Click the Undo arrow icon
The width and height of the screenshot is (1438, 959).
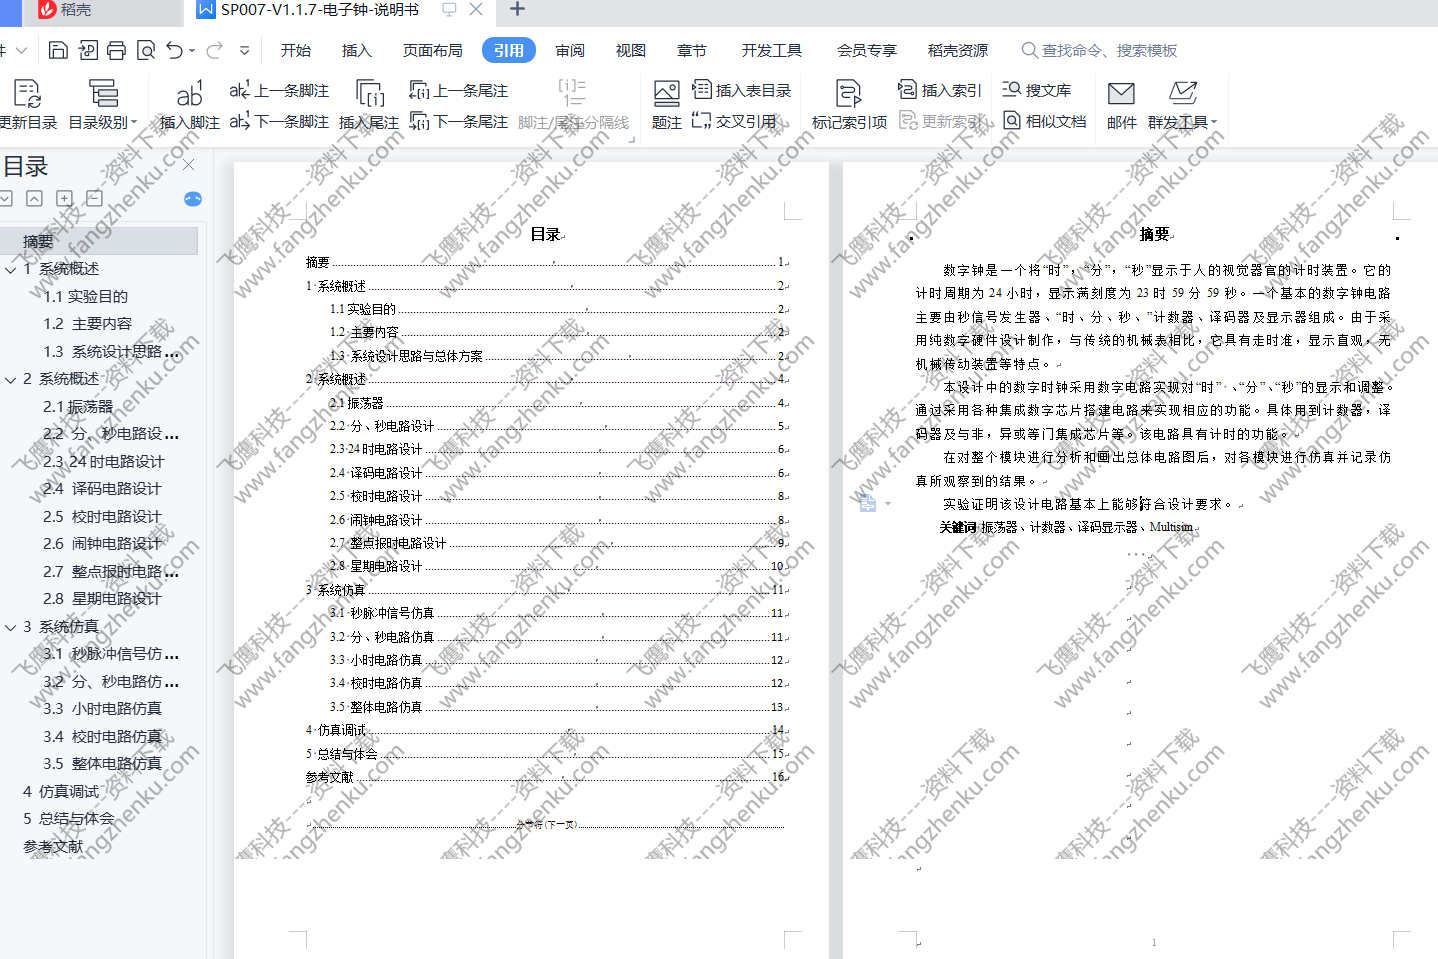pyautogui.click(x=175, y=50)
